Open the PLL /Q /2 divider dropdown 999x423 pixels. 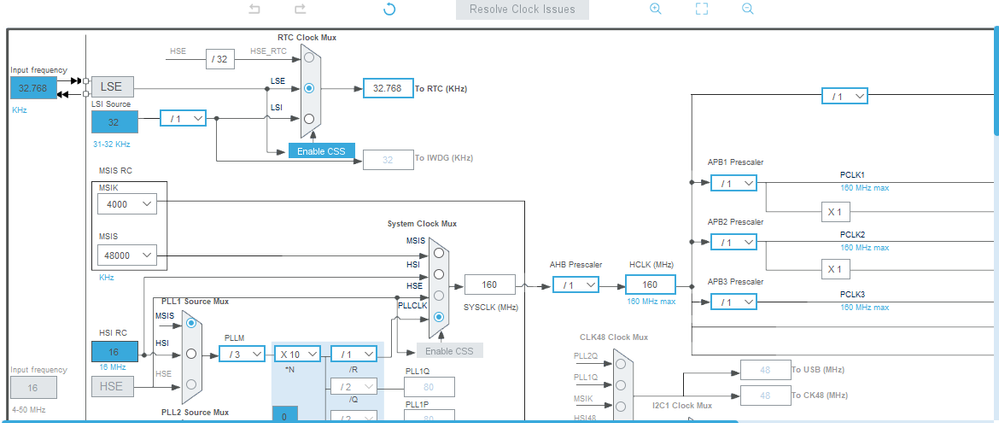354,387
